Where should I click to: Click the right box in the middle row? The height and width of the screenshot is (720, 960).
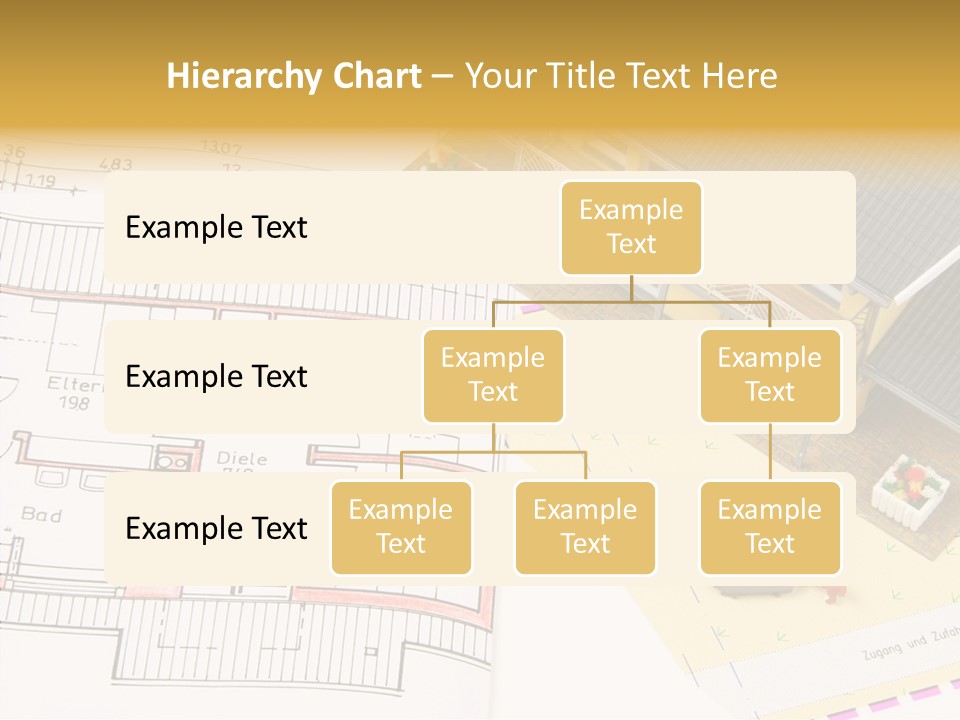[x=770, y=375]
